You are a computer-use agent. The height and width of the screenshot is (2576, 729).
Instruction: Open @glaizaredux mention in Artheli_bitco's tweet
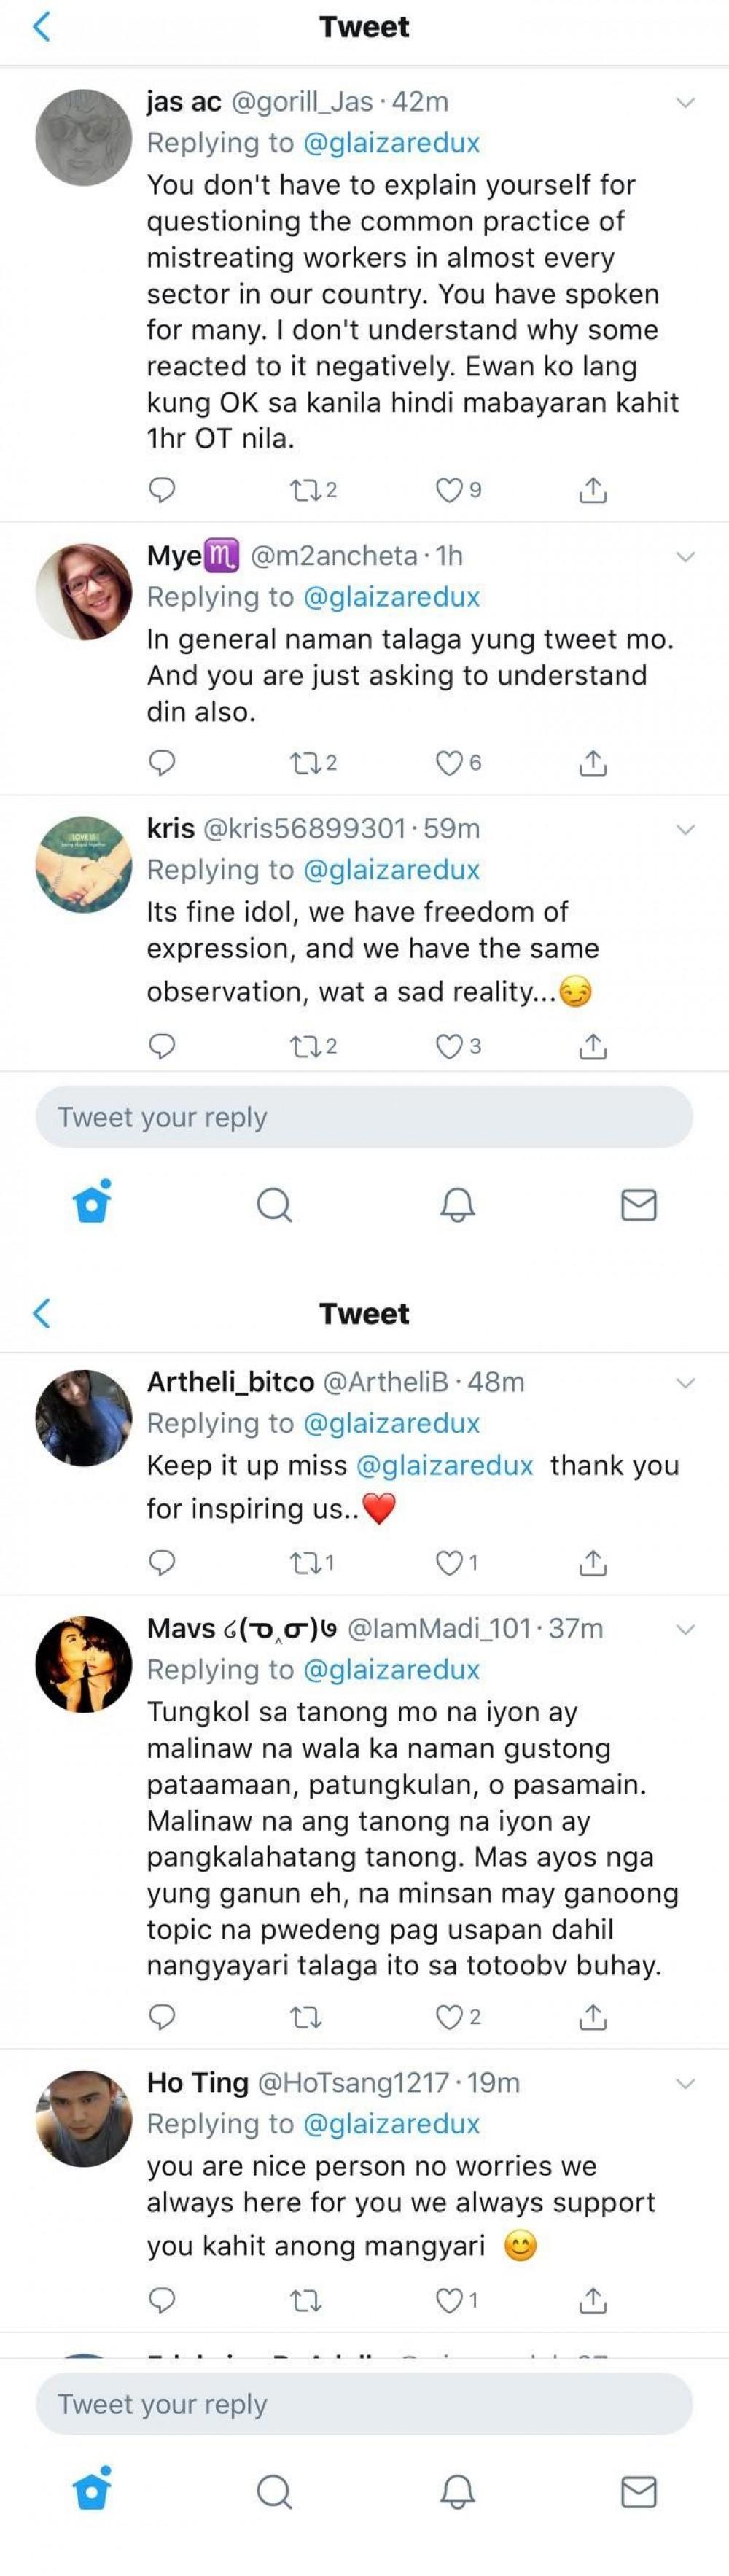pos(444,1466)
